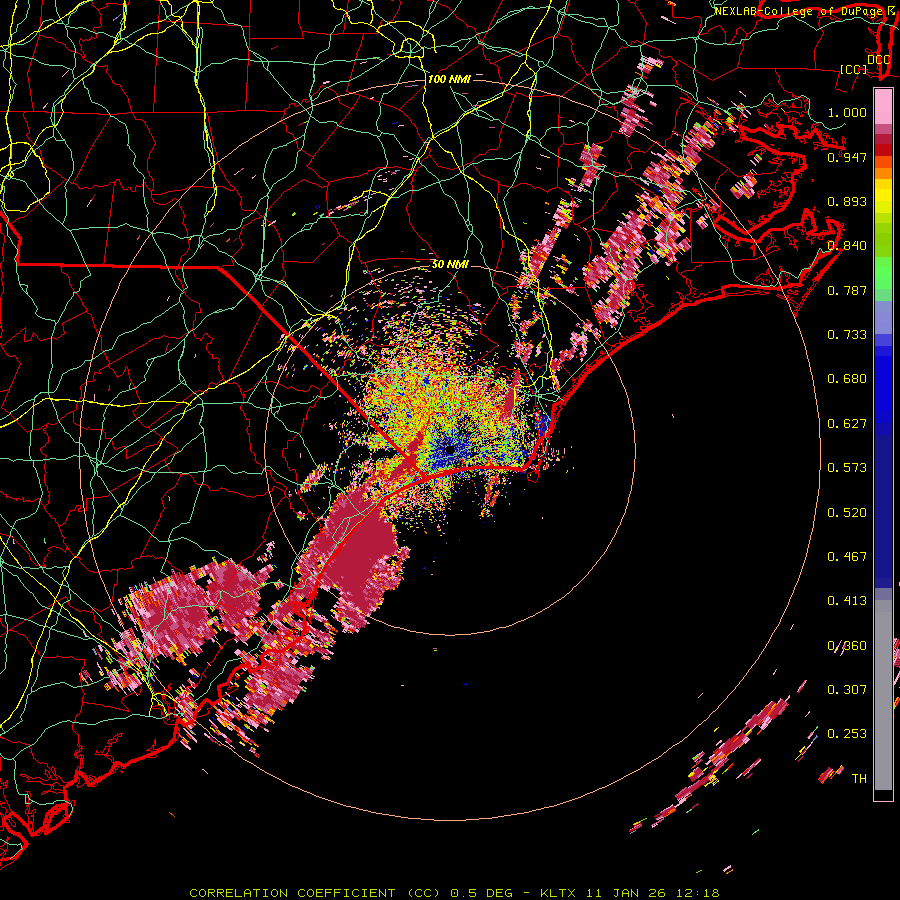The image size is (900, 900).
Task: Pick the light pink segment of the color bar
Action: [883, 107]
